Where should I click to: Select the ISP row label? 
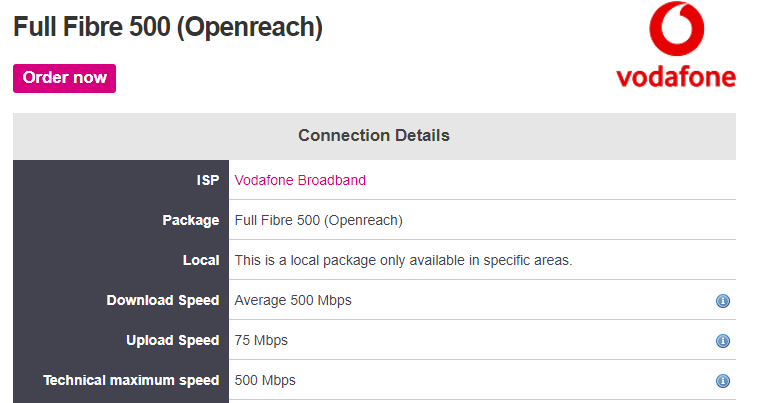[208, 180]
